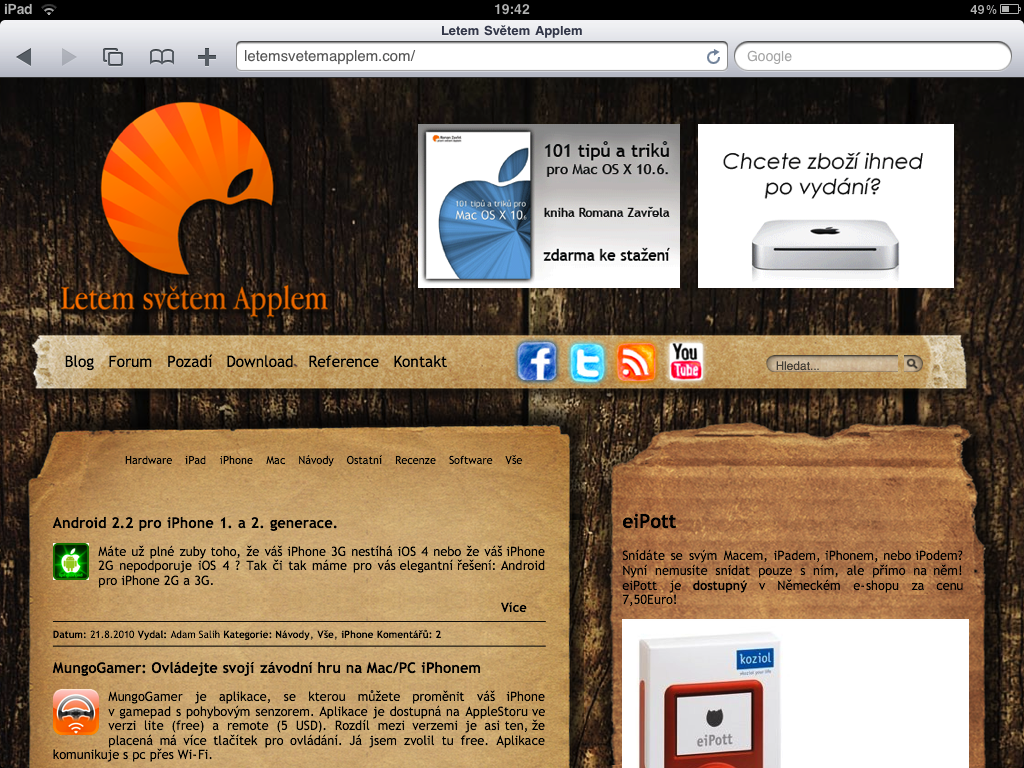This screenshot has height=768, width=1024.
Task: Select the iPhone category tab
Action: [x=236, y=460]
